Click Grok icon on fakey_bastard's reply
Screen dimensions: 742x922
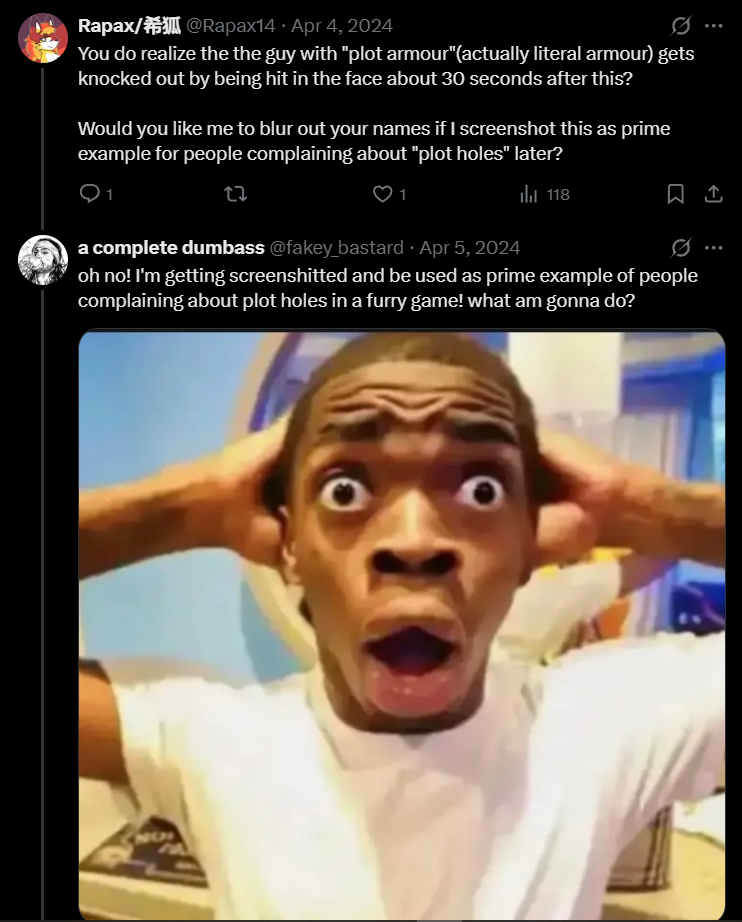click(x=680, y=248)
